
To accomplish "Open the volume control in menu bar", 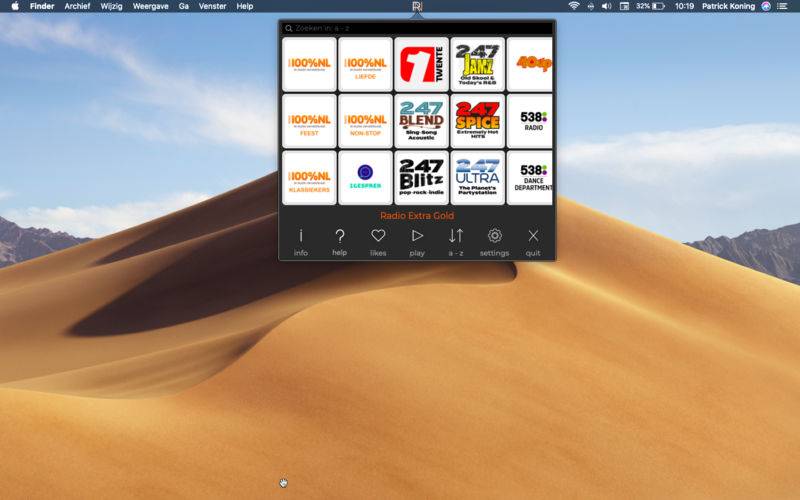I will 607,6.
